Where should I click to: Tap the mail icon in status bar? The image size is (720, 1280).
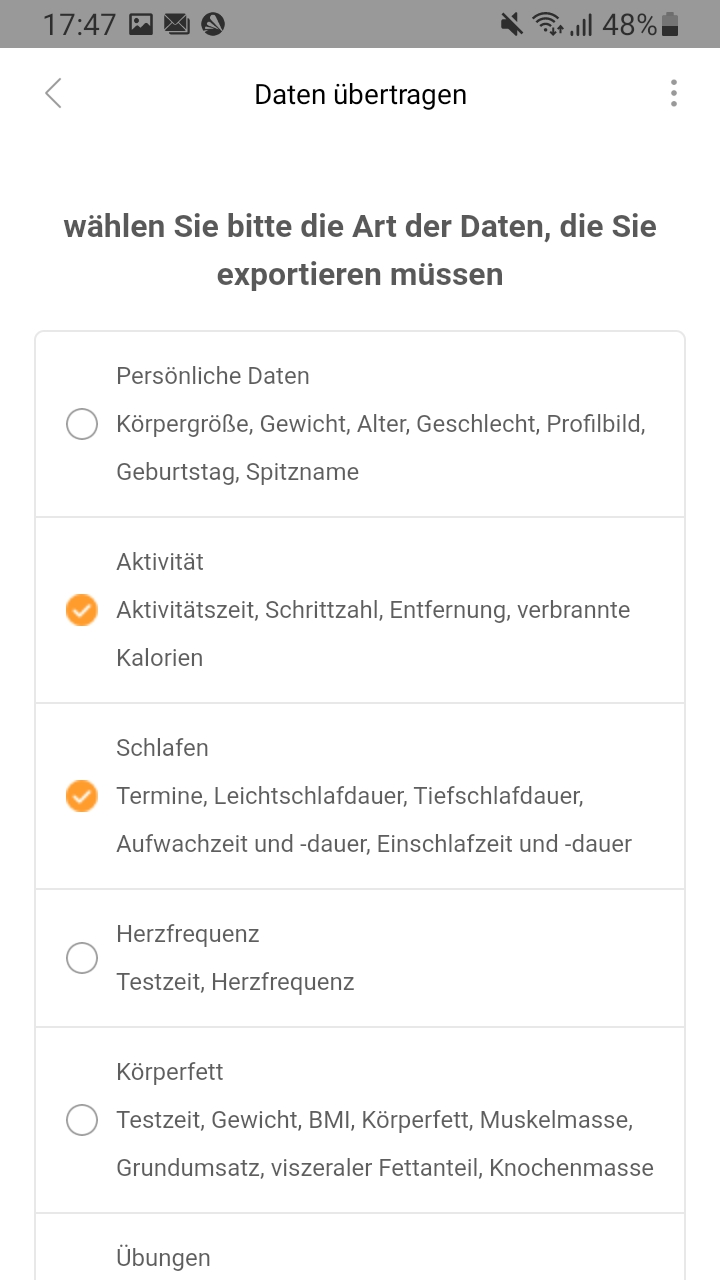[x=176, y=24]
